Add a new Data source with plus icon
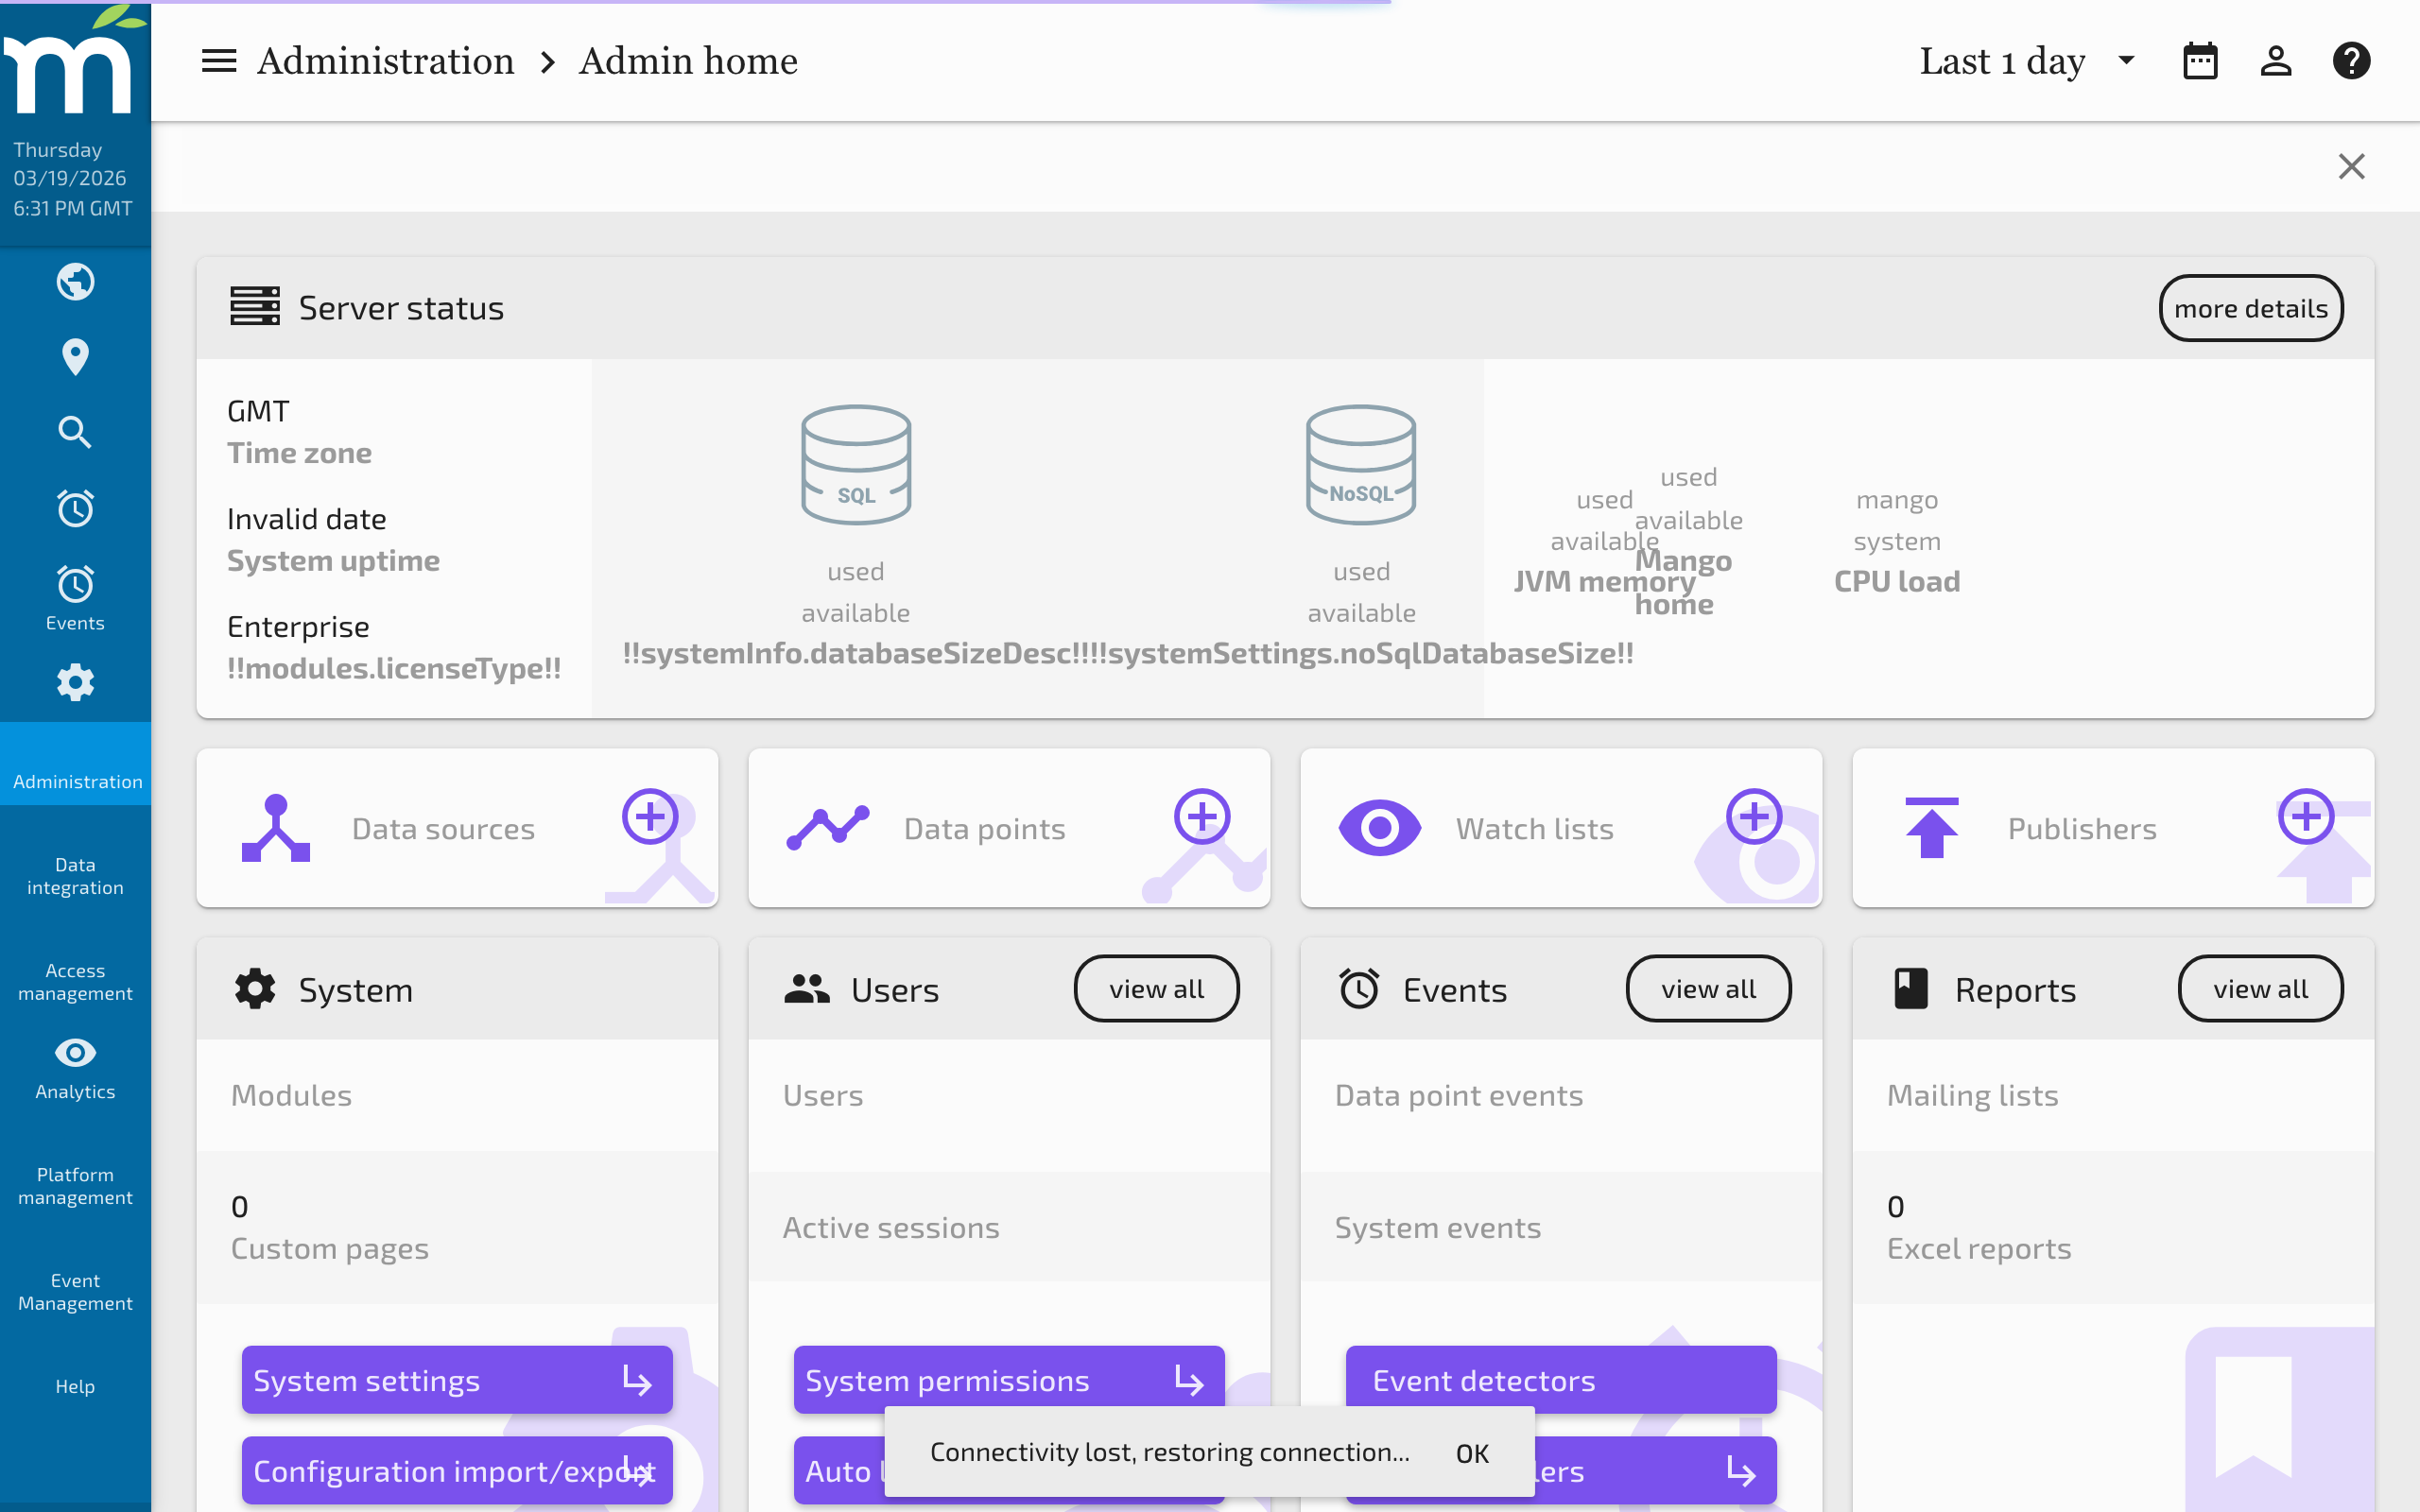The width and height of the screenshot is (2420, 1512). pos(651,816)
